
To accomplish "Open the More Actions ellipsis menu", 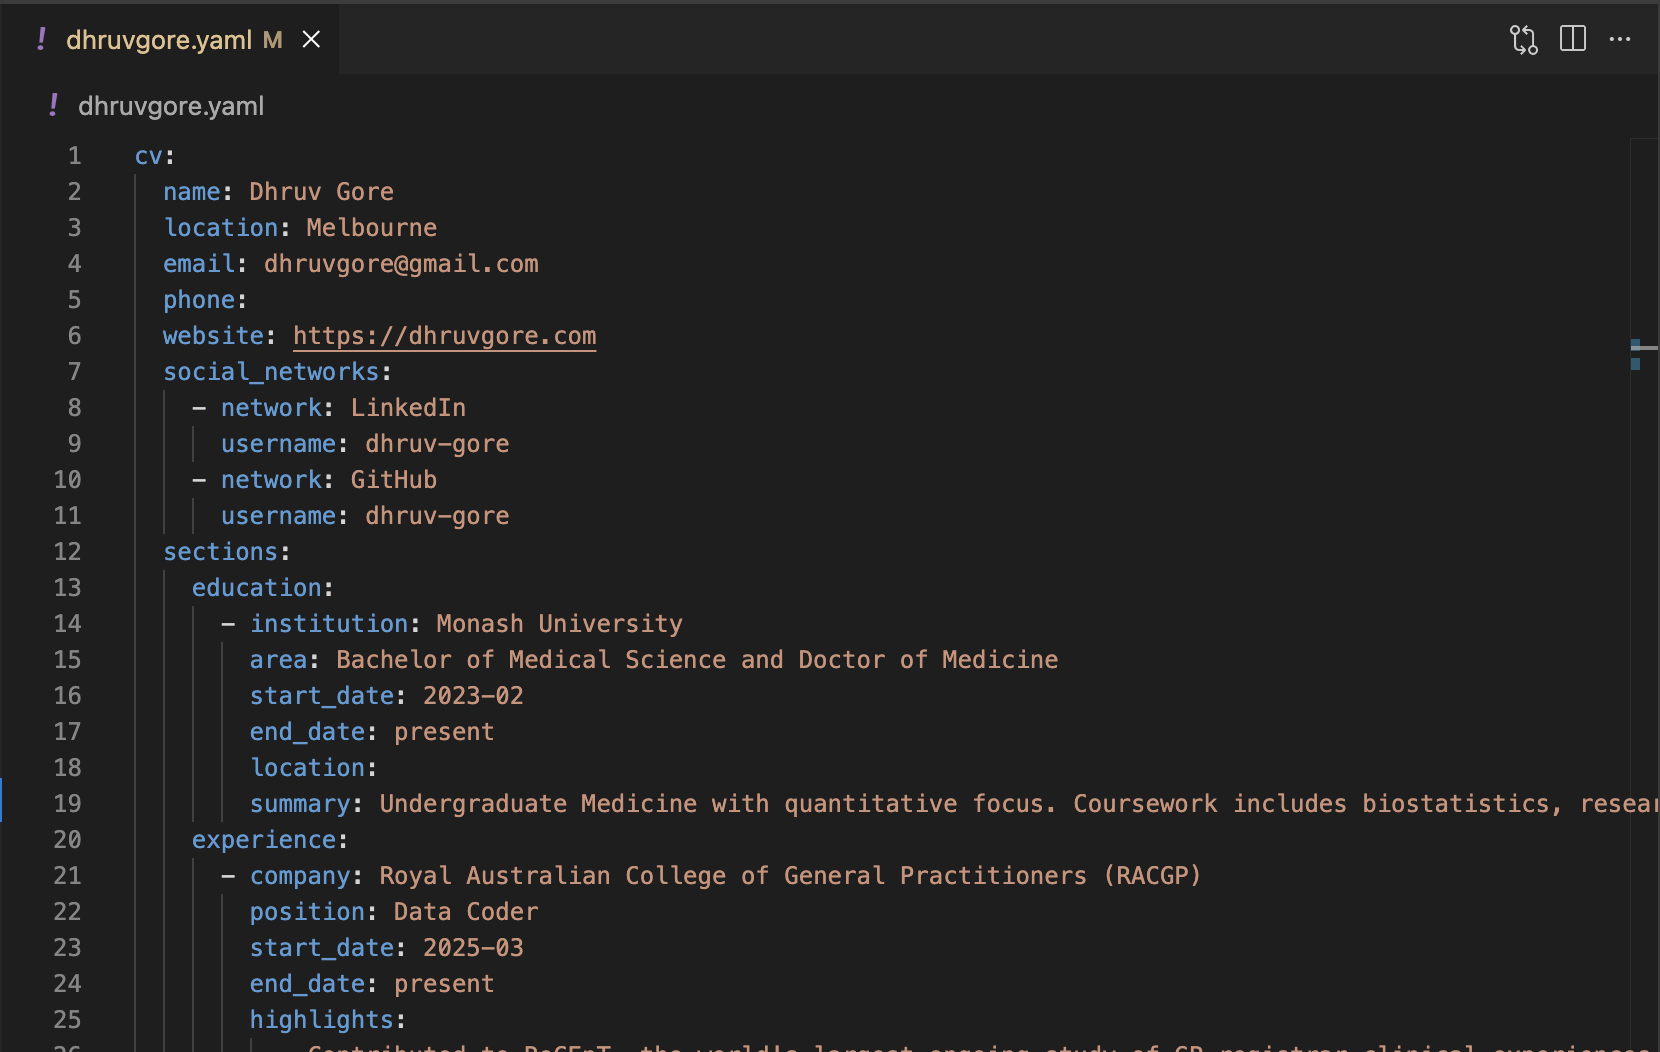I will tap(1620, 40).
